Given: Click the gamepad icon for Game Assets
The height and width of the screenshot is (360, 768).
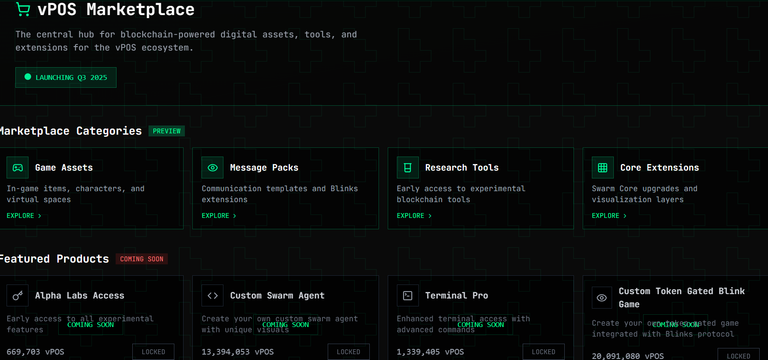Looking at the screenshot, I should click(x=18, y=168).
